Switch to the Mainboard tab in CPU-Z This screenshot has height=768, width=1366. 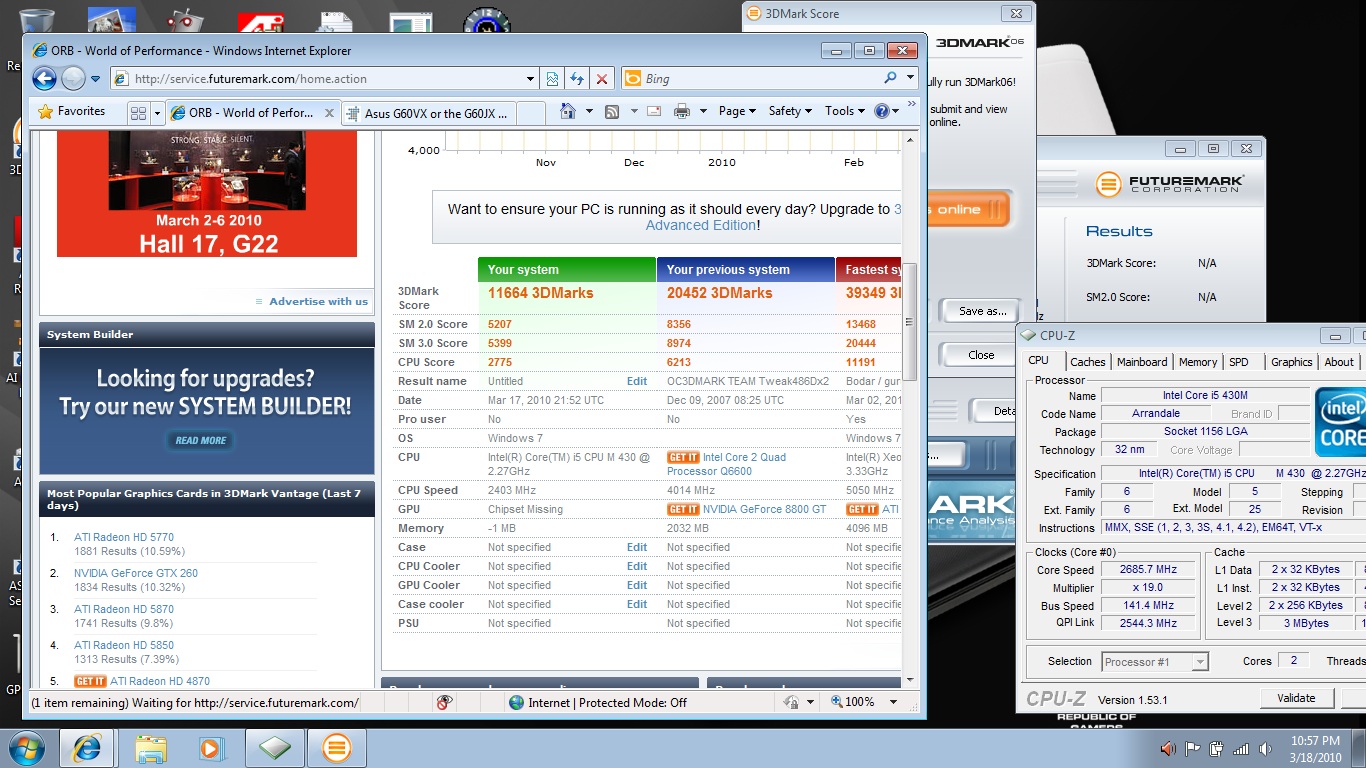(1142, 362)
